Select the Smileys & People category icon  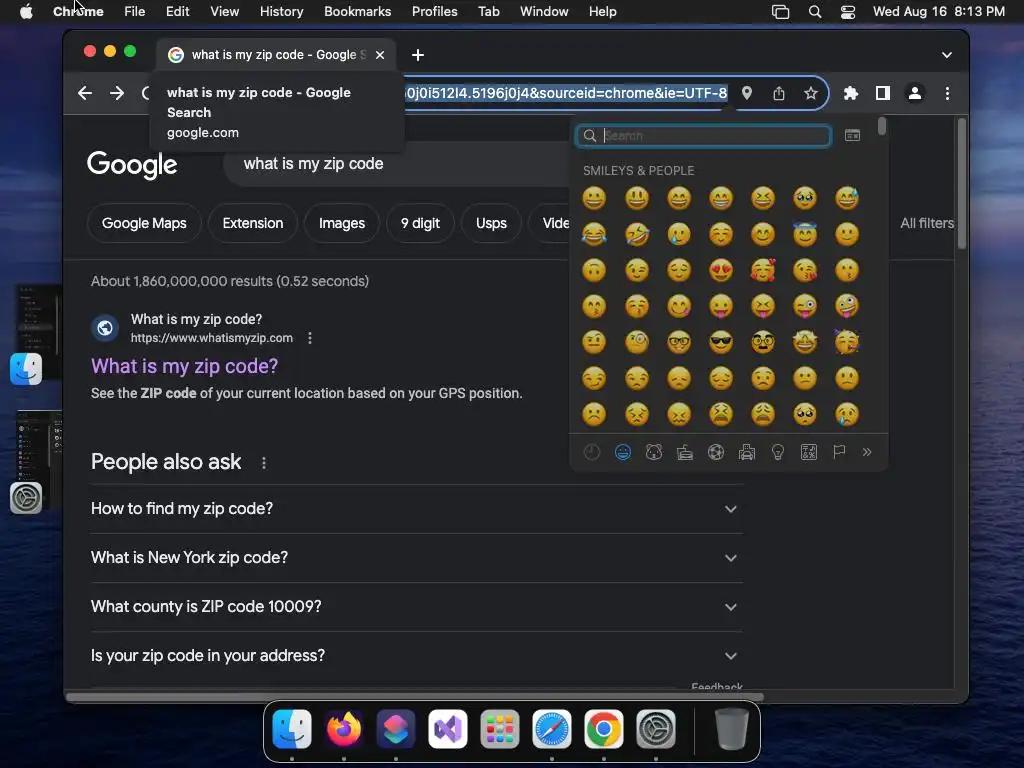tap(623, 452)
